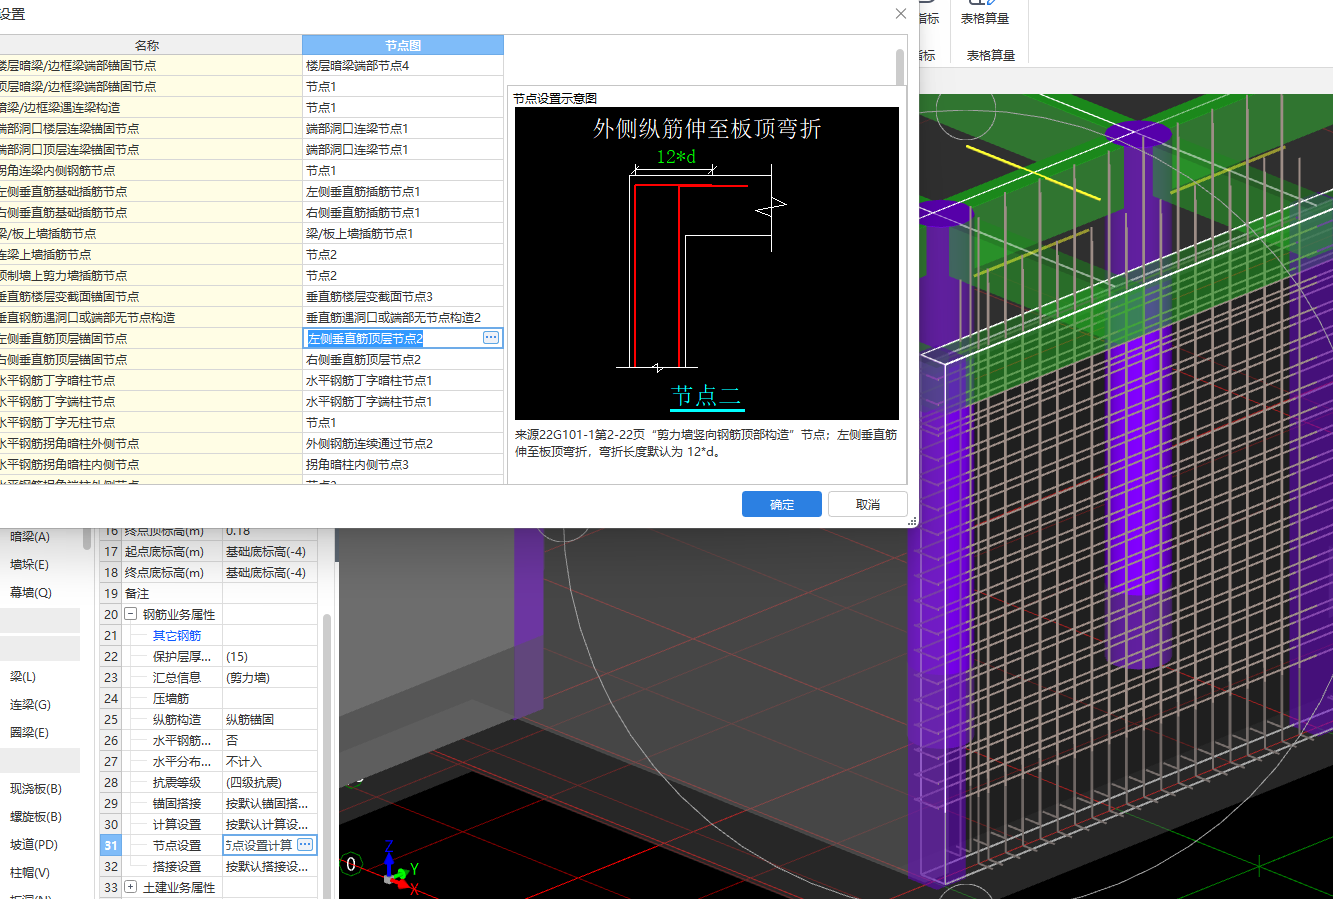Select the 拐角暗柱内侧节点3 cell
This screenshot has width=1333, height=899.
[403, 464]
